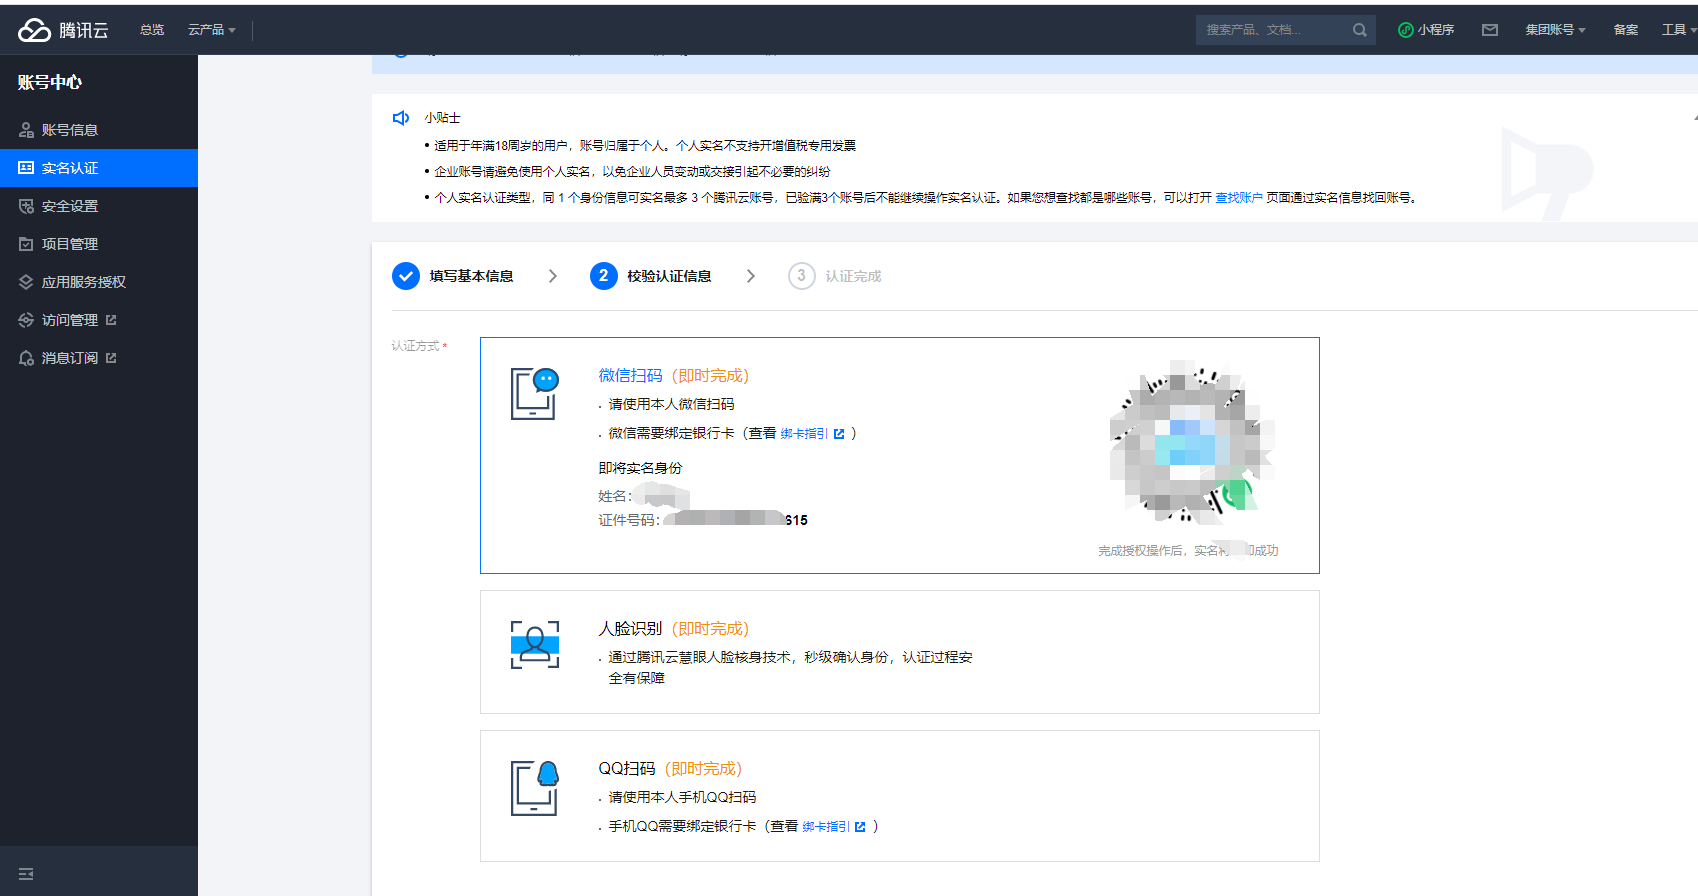Click external link icon beside 访问管理
The height and width of the screenshot is (896, 1698).
click(x=111, y=320)
